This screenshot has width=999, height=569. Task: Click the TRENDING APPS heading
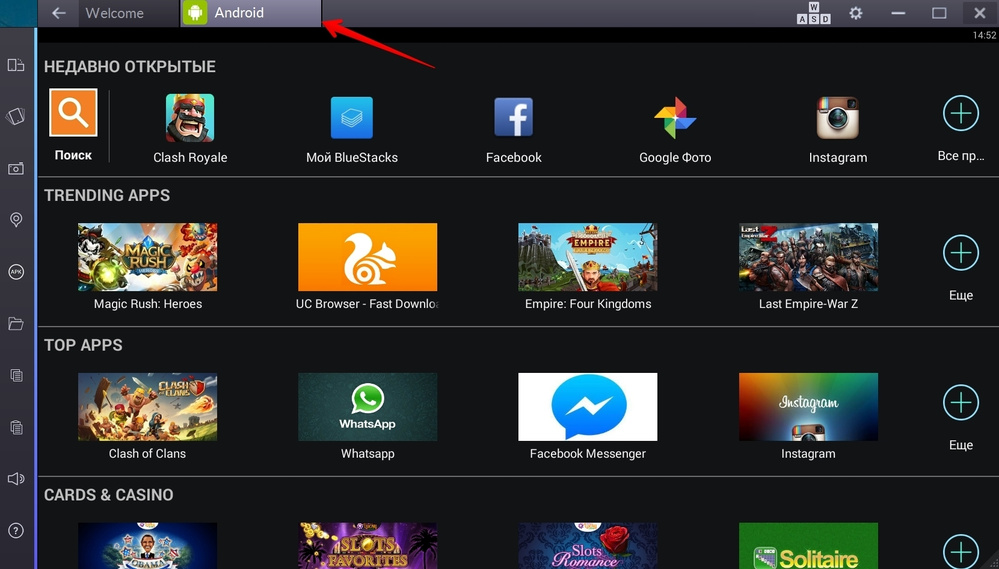[x=107, y=195]
